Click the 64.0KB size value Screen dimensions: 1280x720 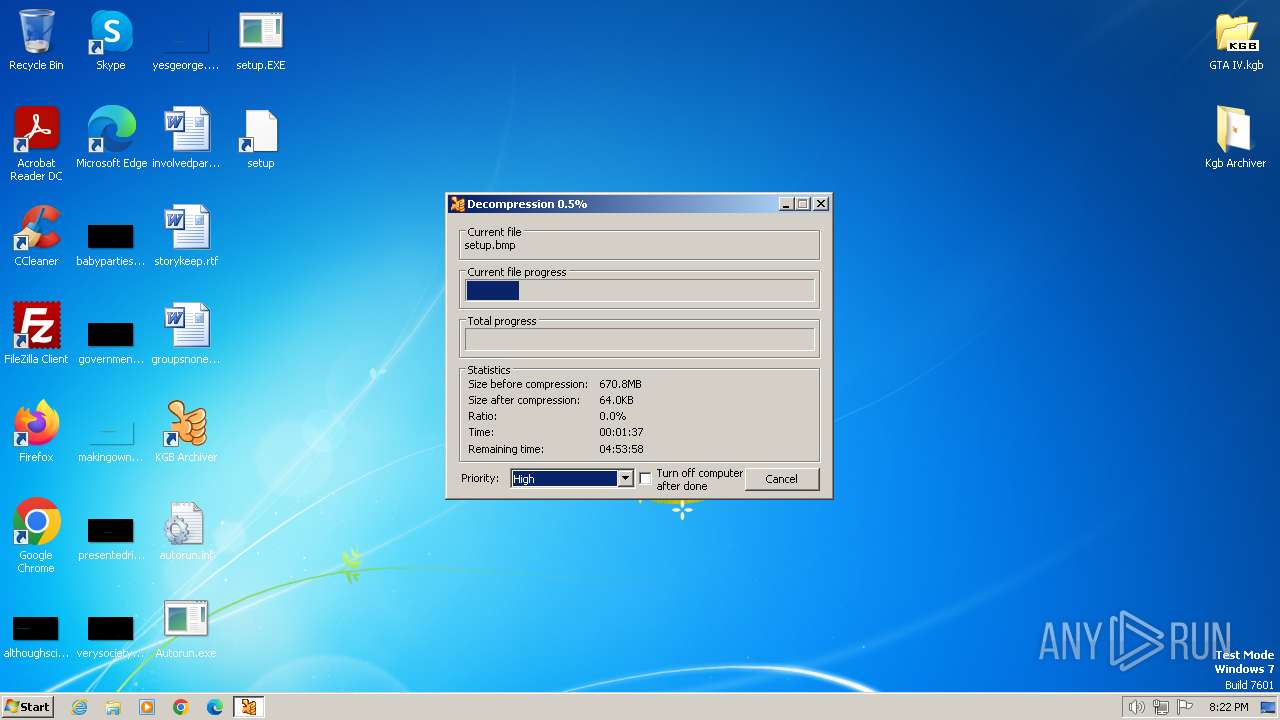pyautogui.click(x=616, y=400)
